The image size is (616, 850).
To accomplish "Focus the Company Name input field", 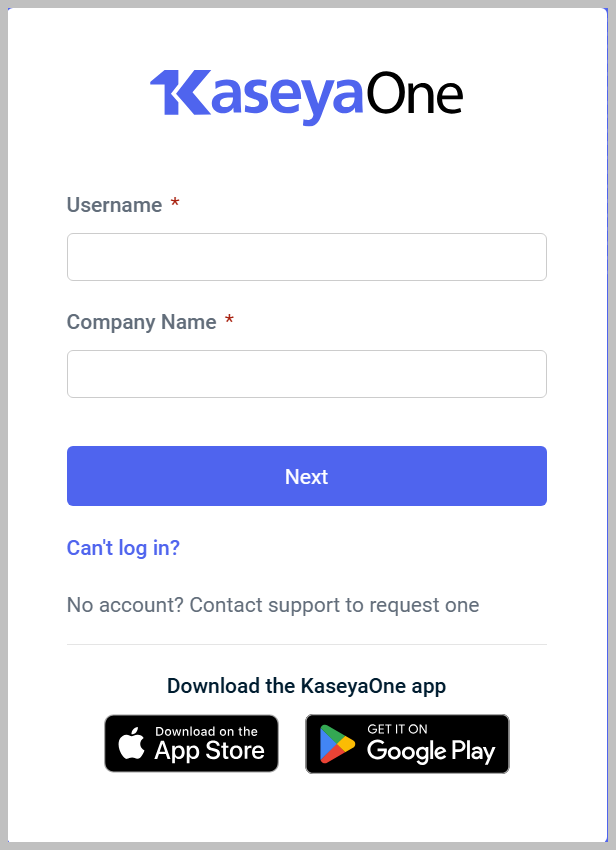I will tap(307, 374).
